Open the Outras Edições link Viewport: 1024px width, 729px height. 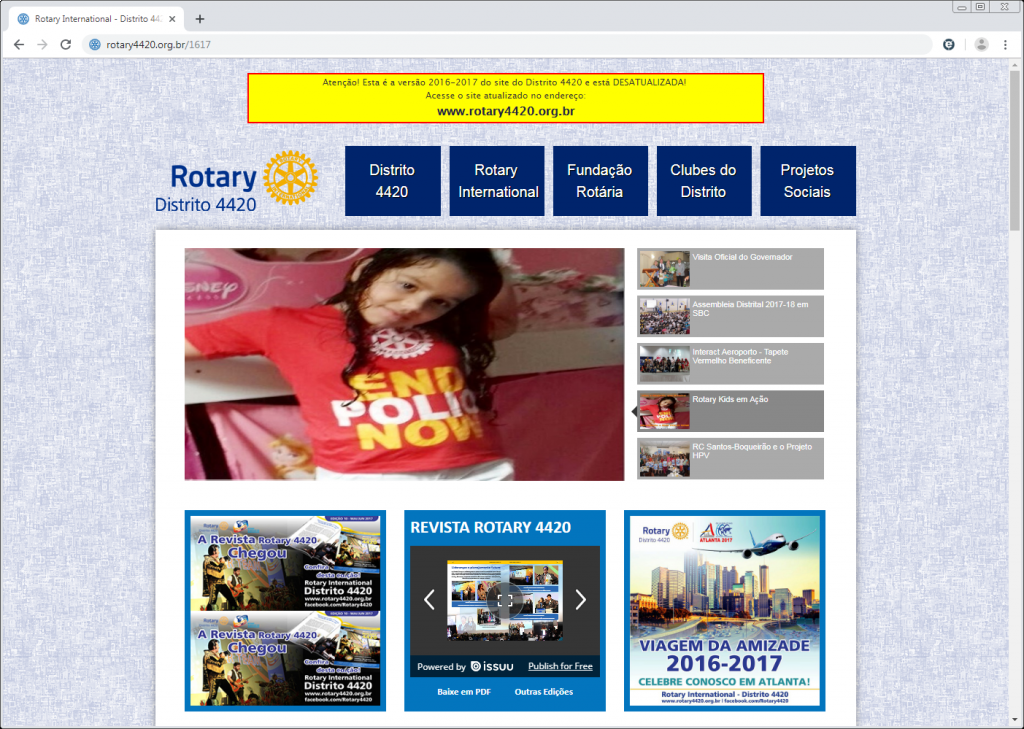coord(544,692)
